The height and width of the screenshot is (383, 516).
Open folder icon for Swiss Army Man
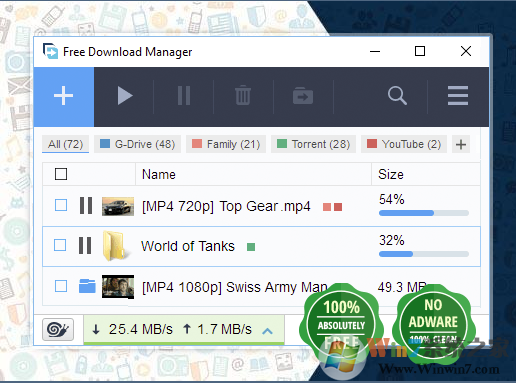87,286
